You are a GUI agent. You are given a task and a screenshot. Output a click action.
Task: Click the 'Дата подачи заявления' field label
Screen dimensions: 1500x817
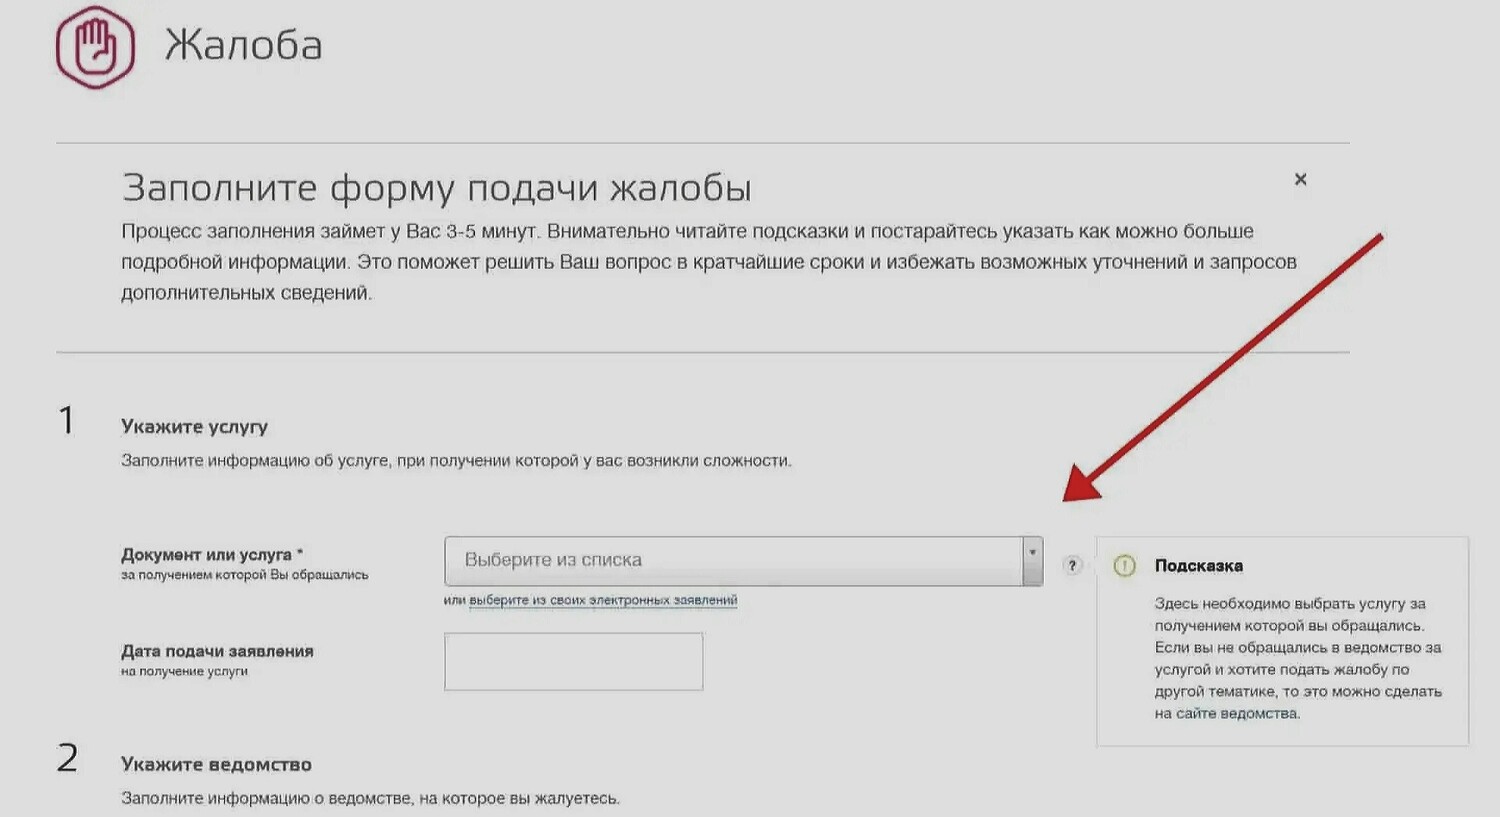pyautogui.click(x=217, y=652)
